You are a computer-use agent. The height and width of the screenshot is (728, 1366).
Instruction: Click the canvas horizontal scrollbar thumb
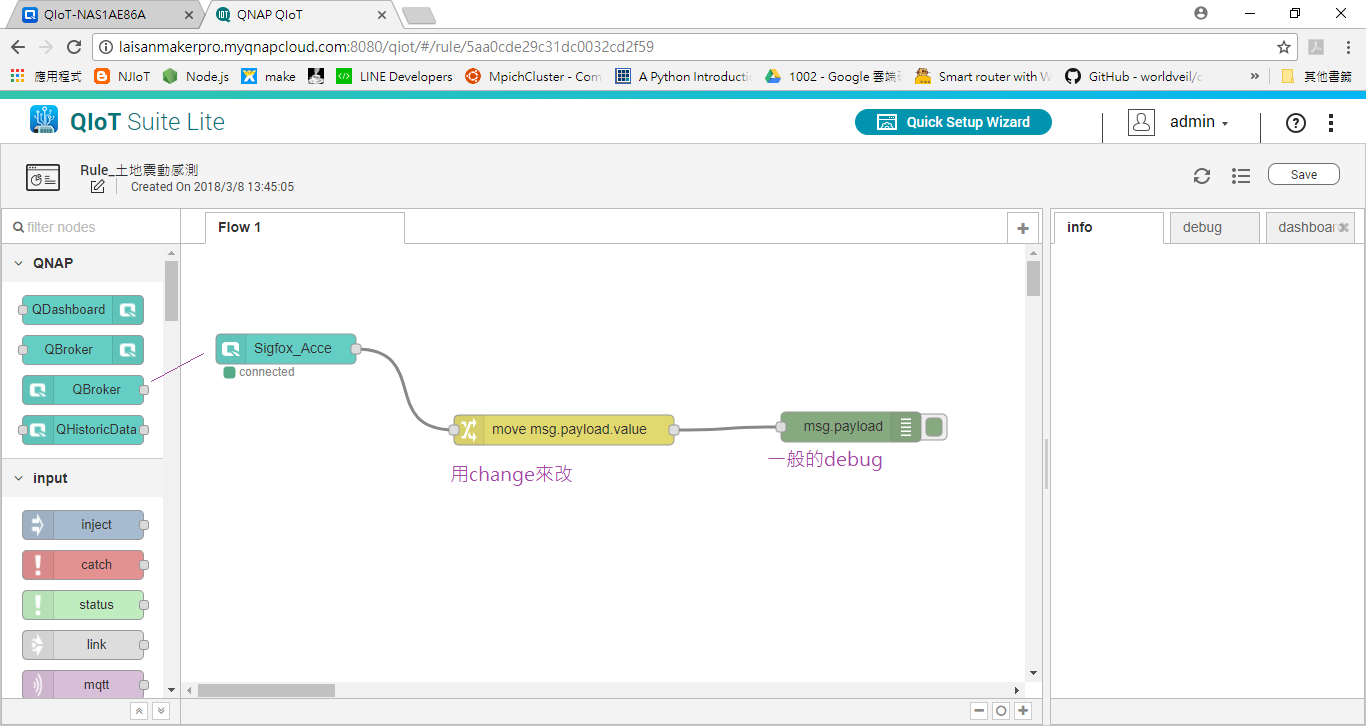tap(266, 690)
